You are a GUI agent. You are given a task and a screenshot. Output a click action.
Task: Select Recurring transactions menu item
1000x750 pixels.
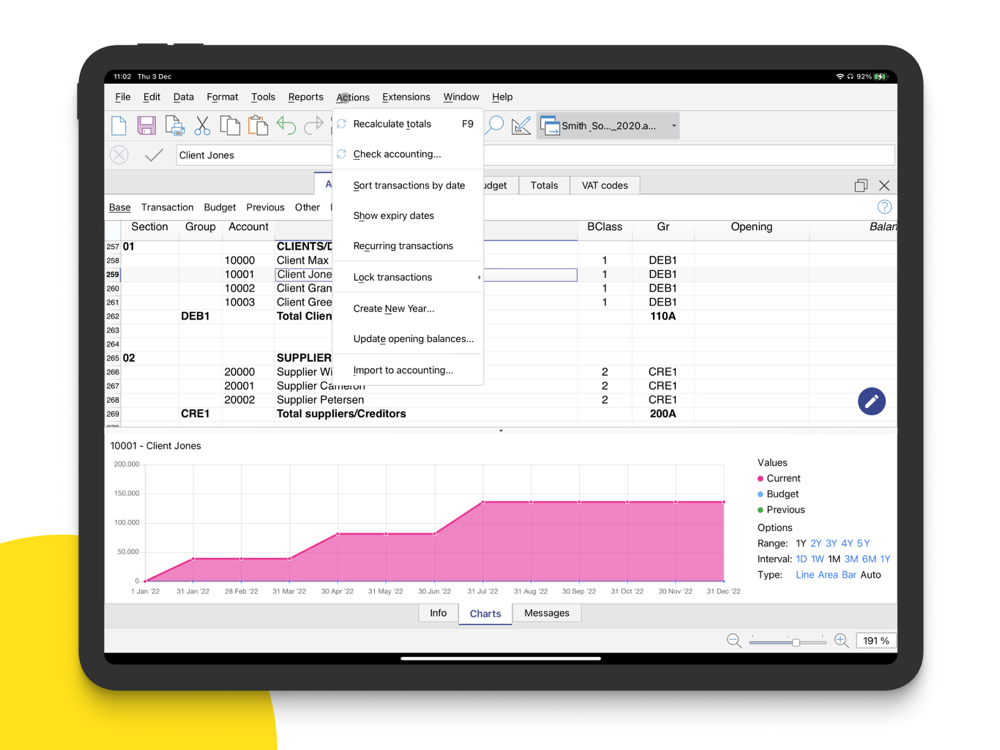(x=408, y=246)
